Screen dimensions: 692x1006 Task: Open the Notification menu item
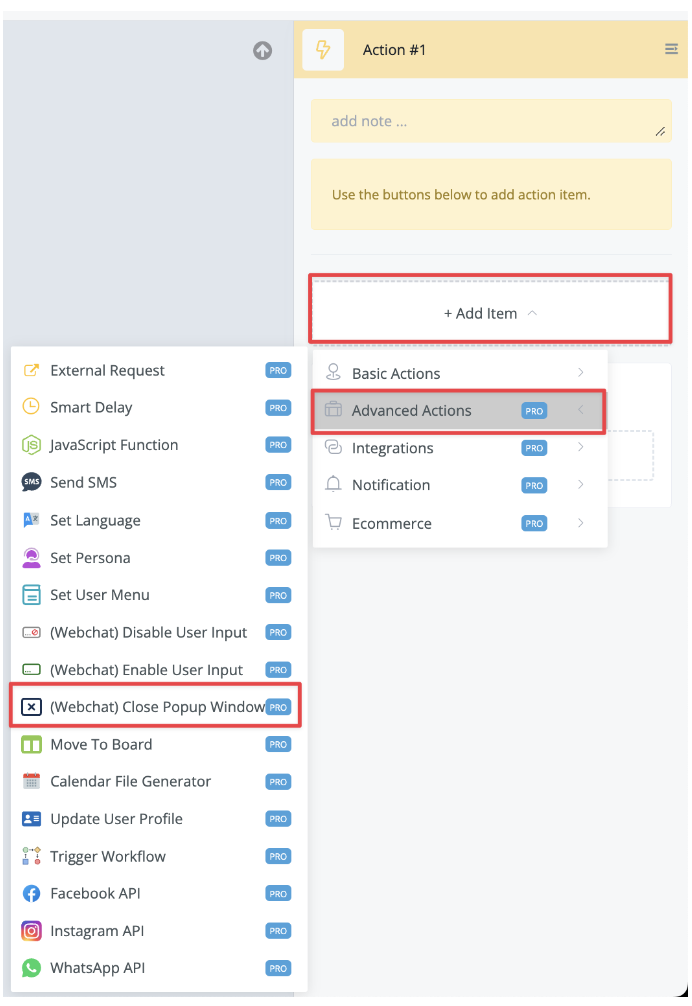pyautogui.click(x=459, y=485)
